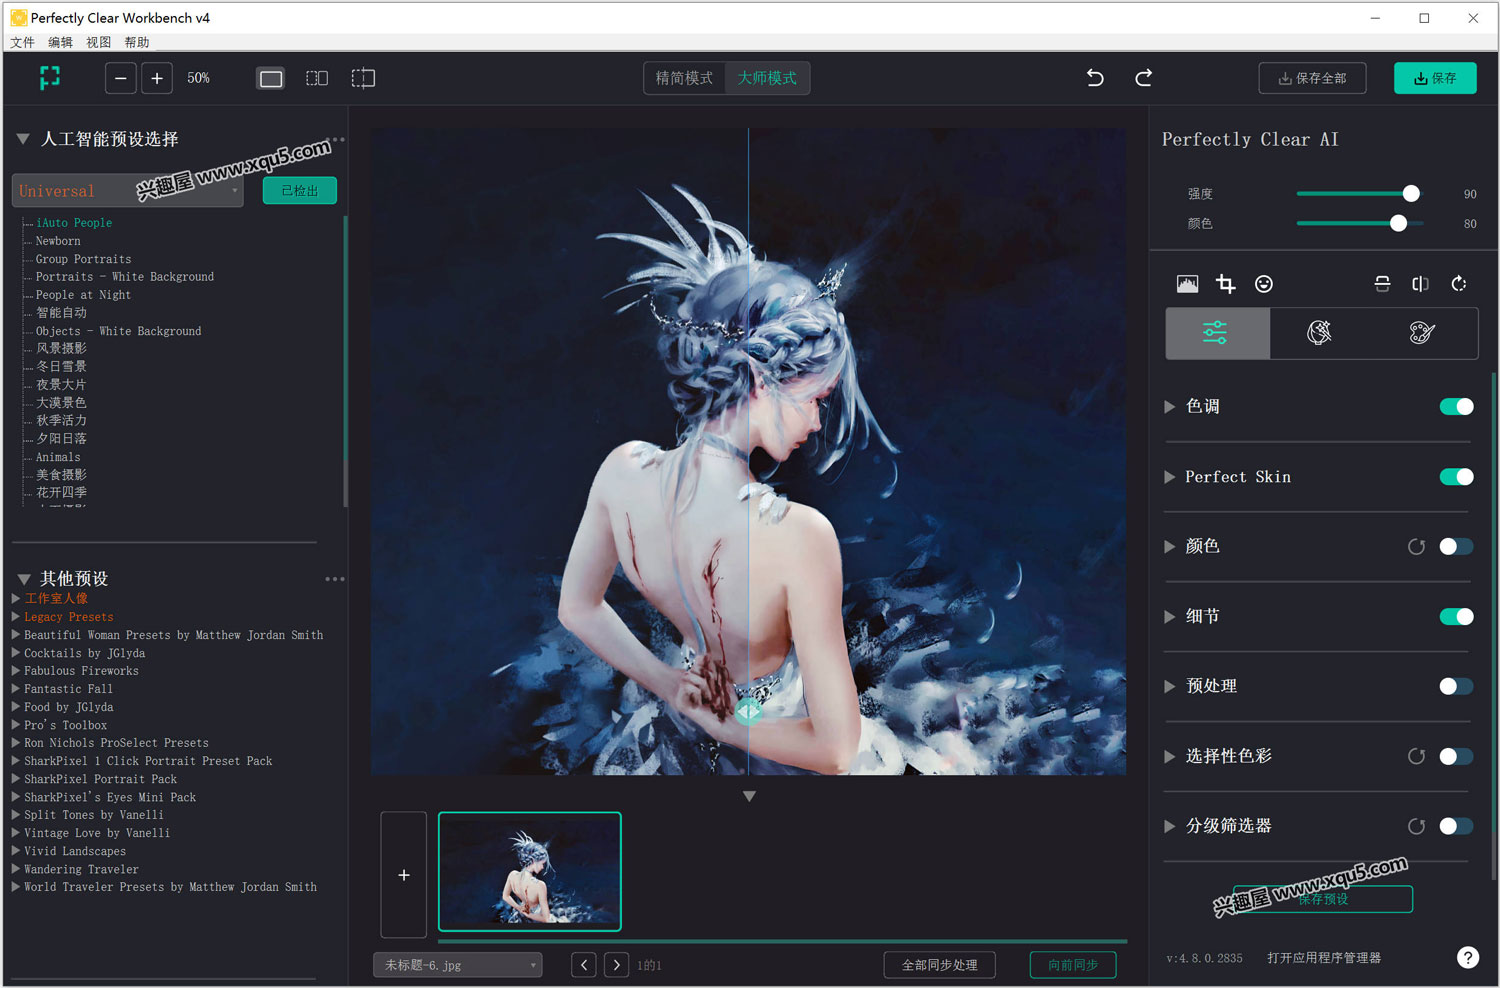Click the Perfectly Clear logo icon
This screenshot has width=1500, height=988.
49,78
